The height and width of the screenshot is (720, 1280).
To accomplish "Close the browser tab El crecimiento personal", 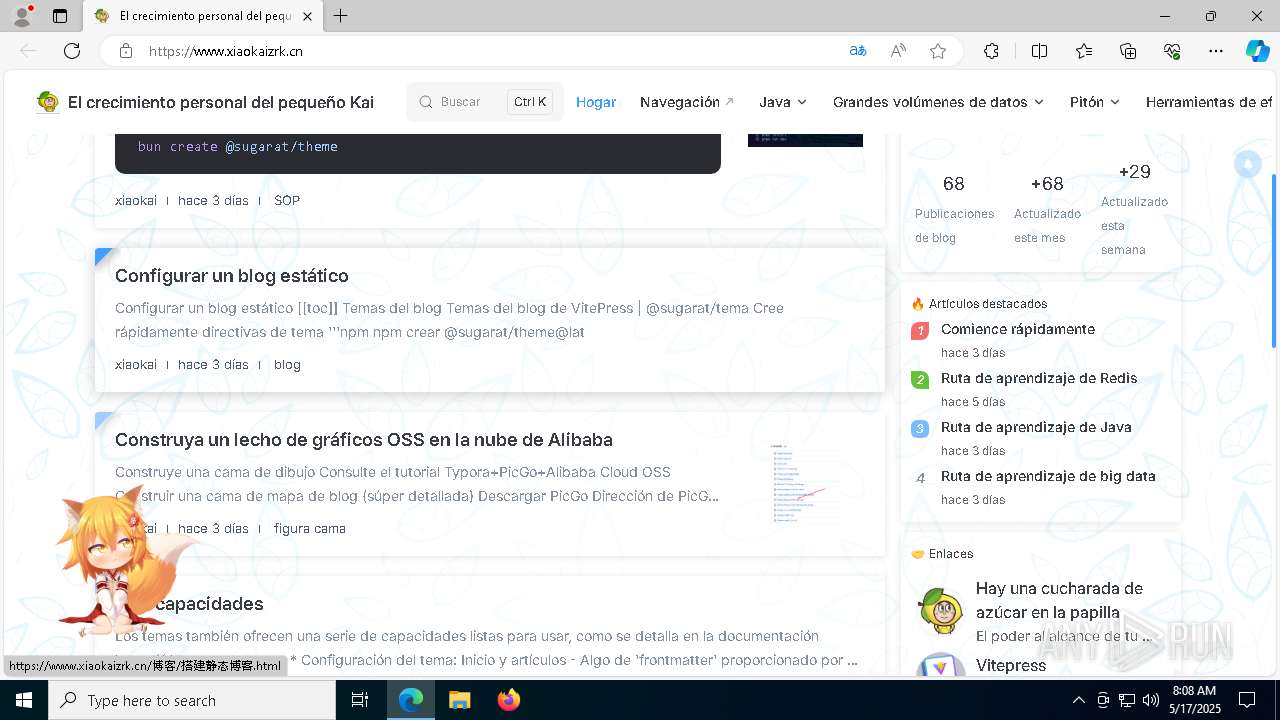I will (x=307, y=16).
